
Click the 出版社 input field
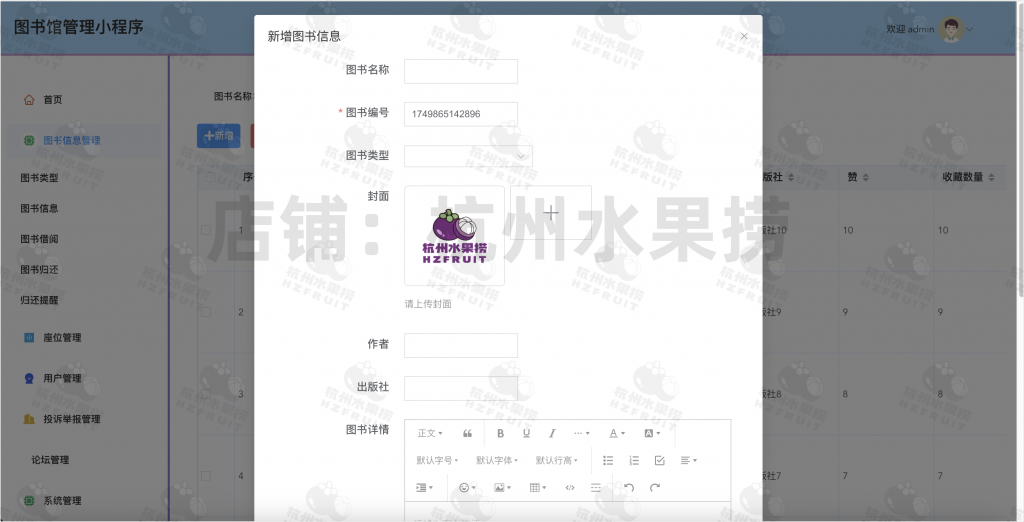tap(460, 388)
